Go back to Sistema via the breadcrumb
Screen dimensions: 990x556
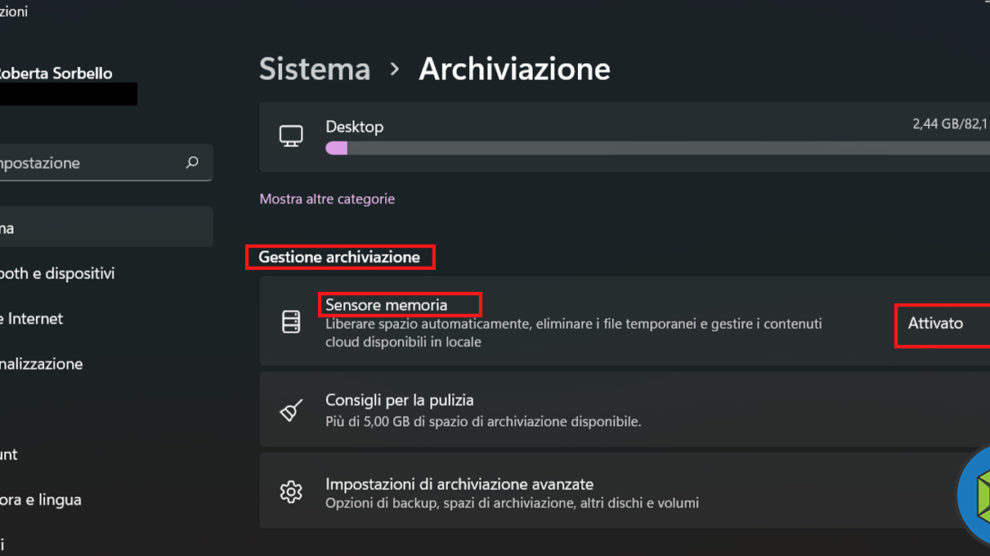click(x=315, y=69)
